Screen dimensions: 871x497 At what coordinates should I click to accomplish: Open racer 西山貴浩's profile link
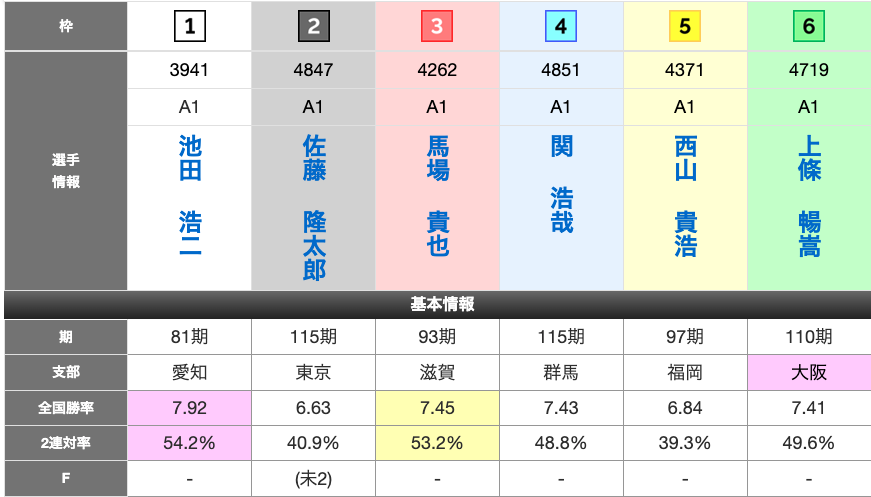(686, 197)
